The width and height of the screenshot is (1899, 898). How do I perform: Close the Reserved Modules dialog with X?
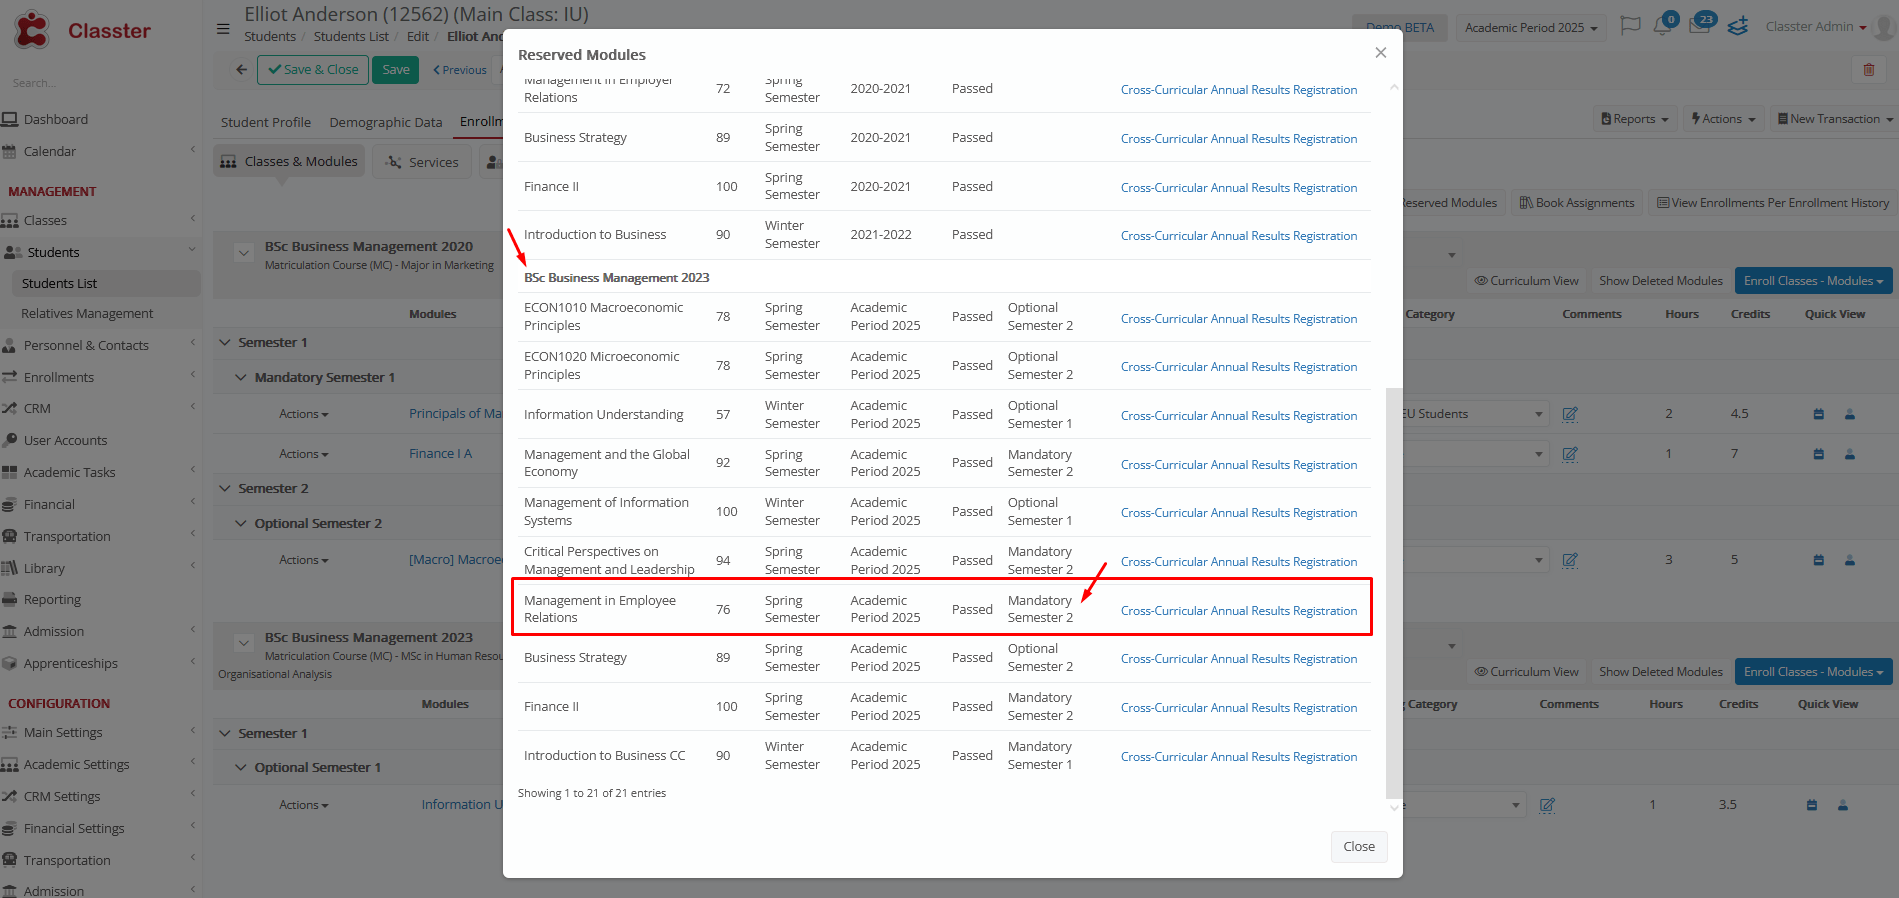[x=1380, y=53]
